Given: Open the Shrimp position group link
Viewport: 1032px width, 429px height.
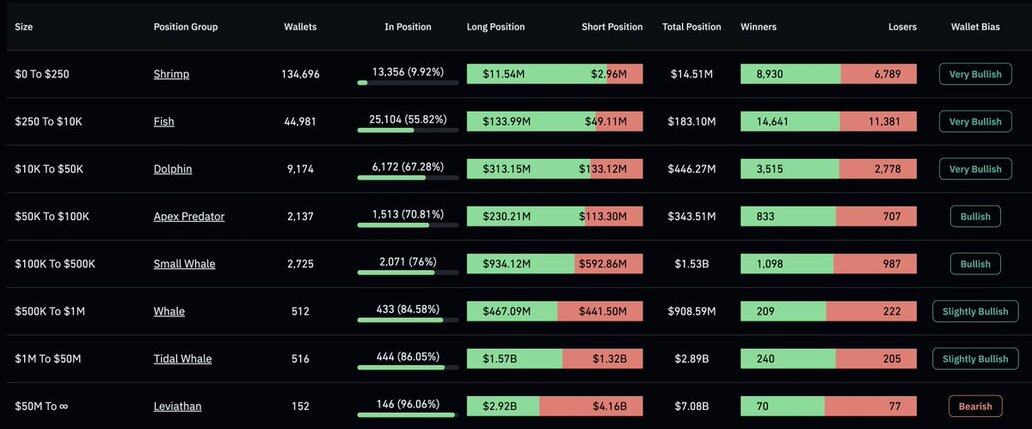Looking at the screenshot, I should pyautogui.click(x=171, y=74).
